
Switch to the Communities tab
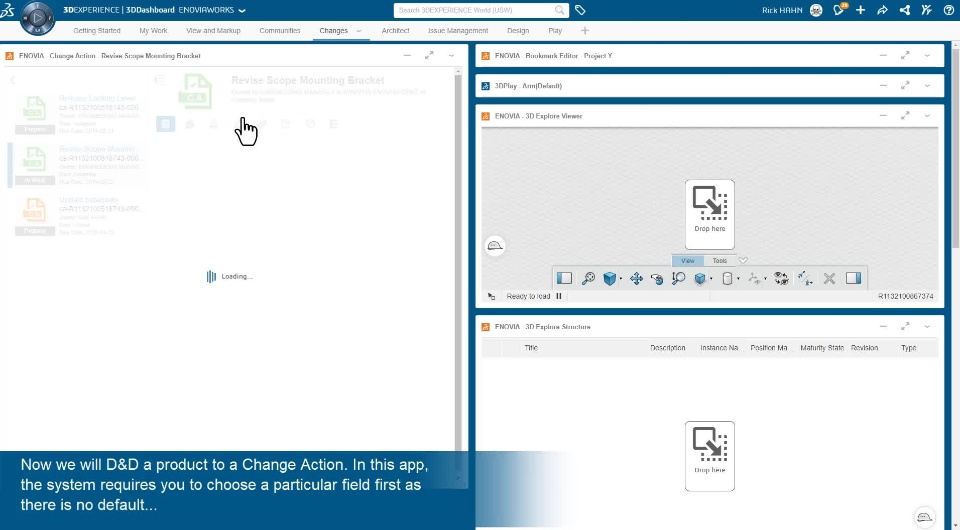point(280,31)
